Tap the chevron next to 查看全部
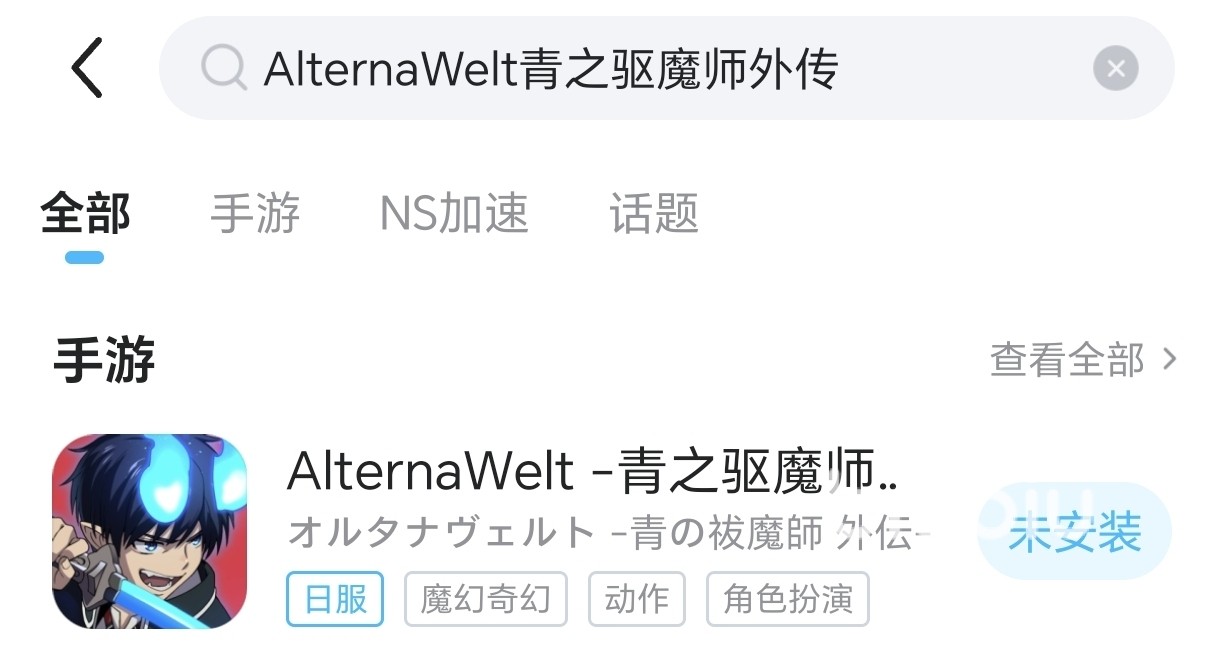1224x668 pixels. [x=1170, y=359]
